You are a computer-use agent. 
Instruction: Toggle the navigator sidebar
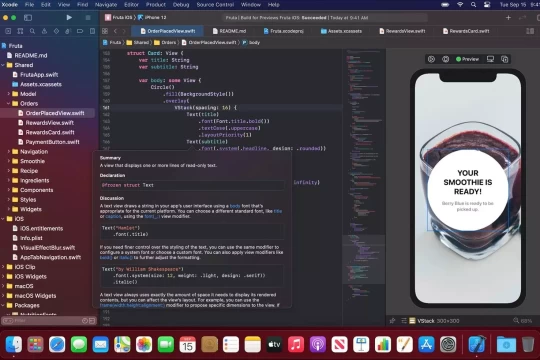click(28, 17)
